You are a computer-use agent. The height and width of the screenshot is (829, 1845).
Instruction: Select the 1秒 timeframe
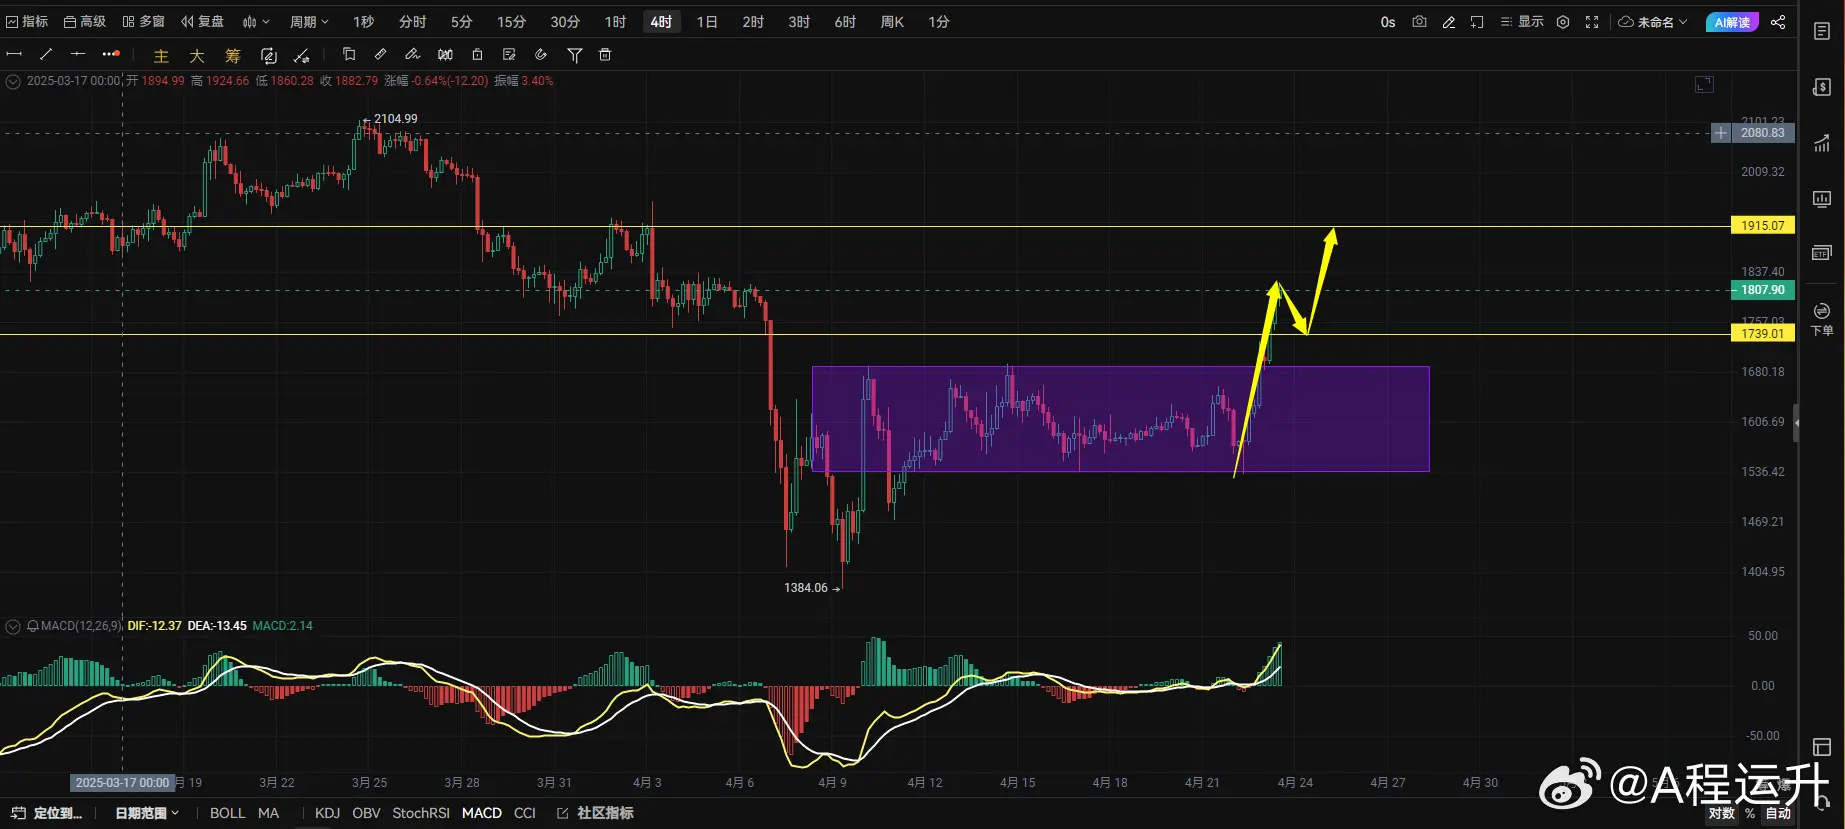pyautogui.click(x=363, y=22)
